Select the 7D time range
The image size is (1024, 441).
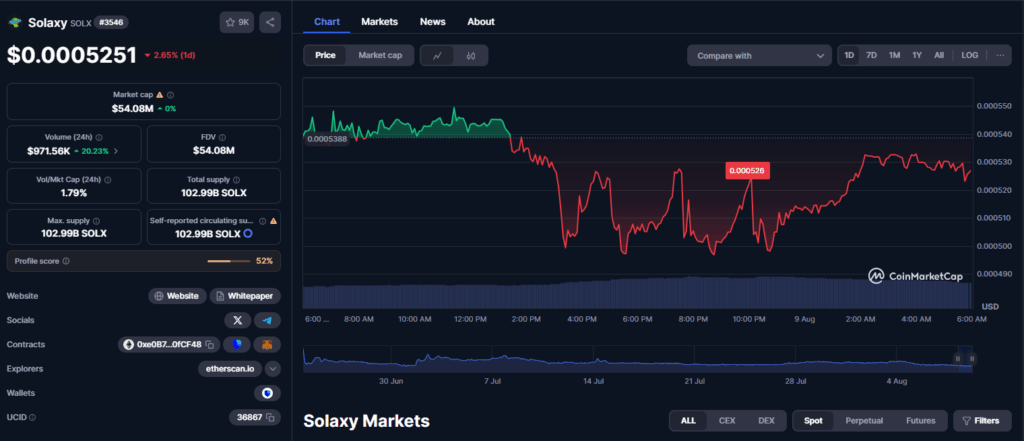coord(871,56)
